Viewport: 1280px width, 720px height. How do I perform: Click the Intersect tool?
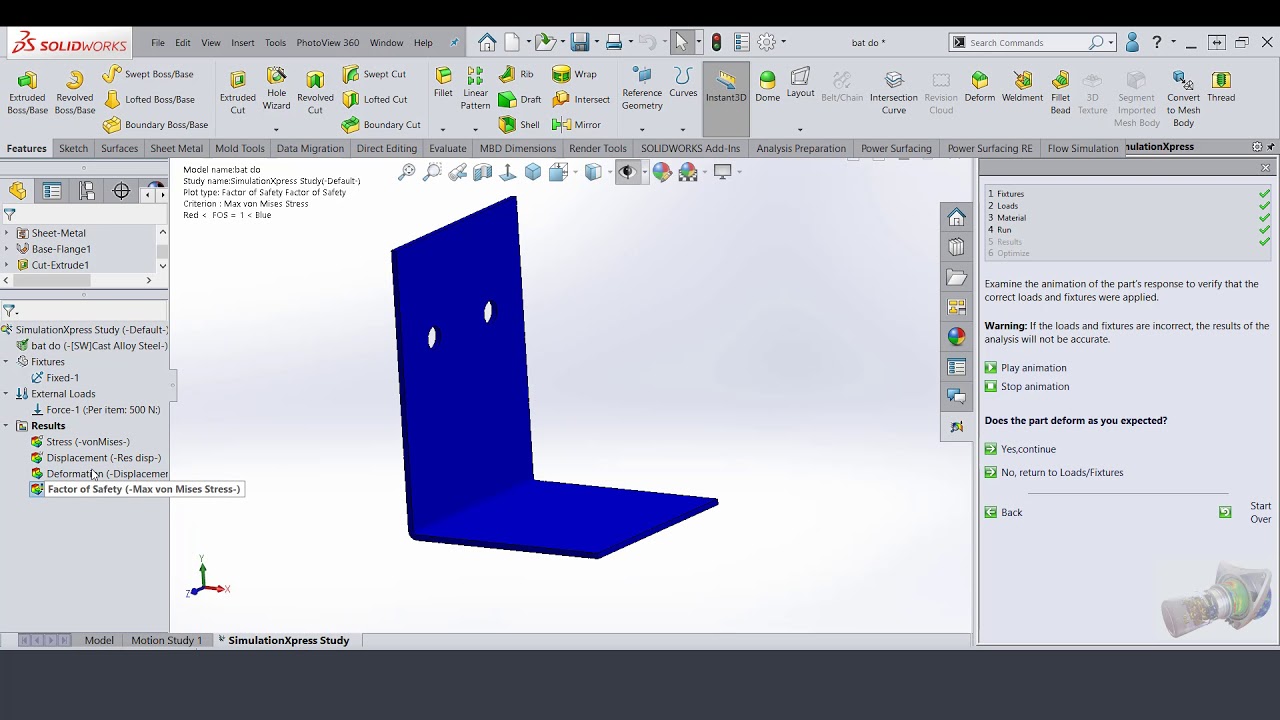pos(580,99)
